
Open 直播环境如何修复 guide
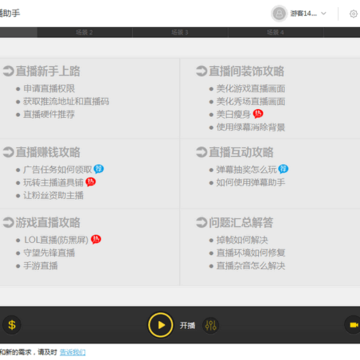251,253
